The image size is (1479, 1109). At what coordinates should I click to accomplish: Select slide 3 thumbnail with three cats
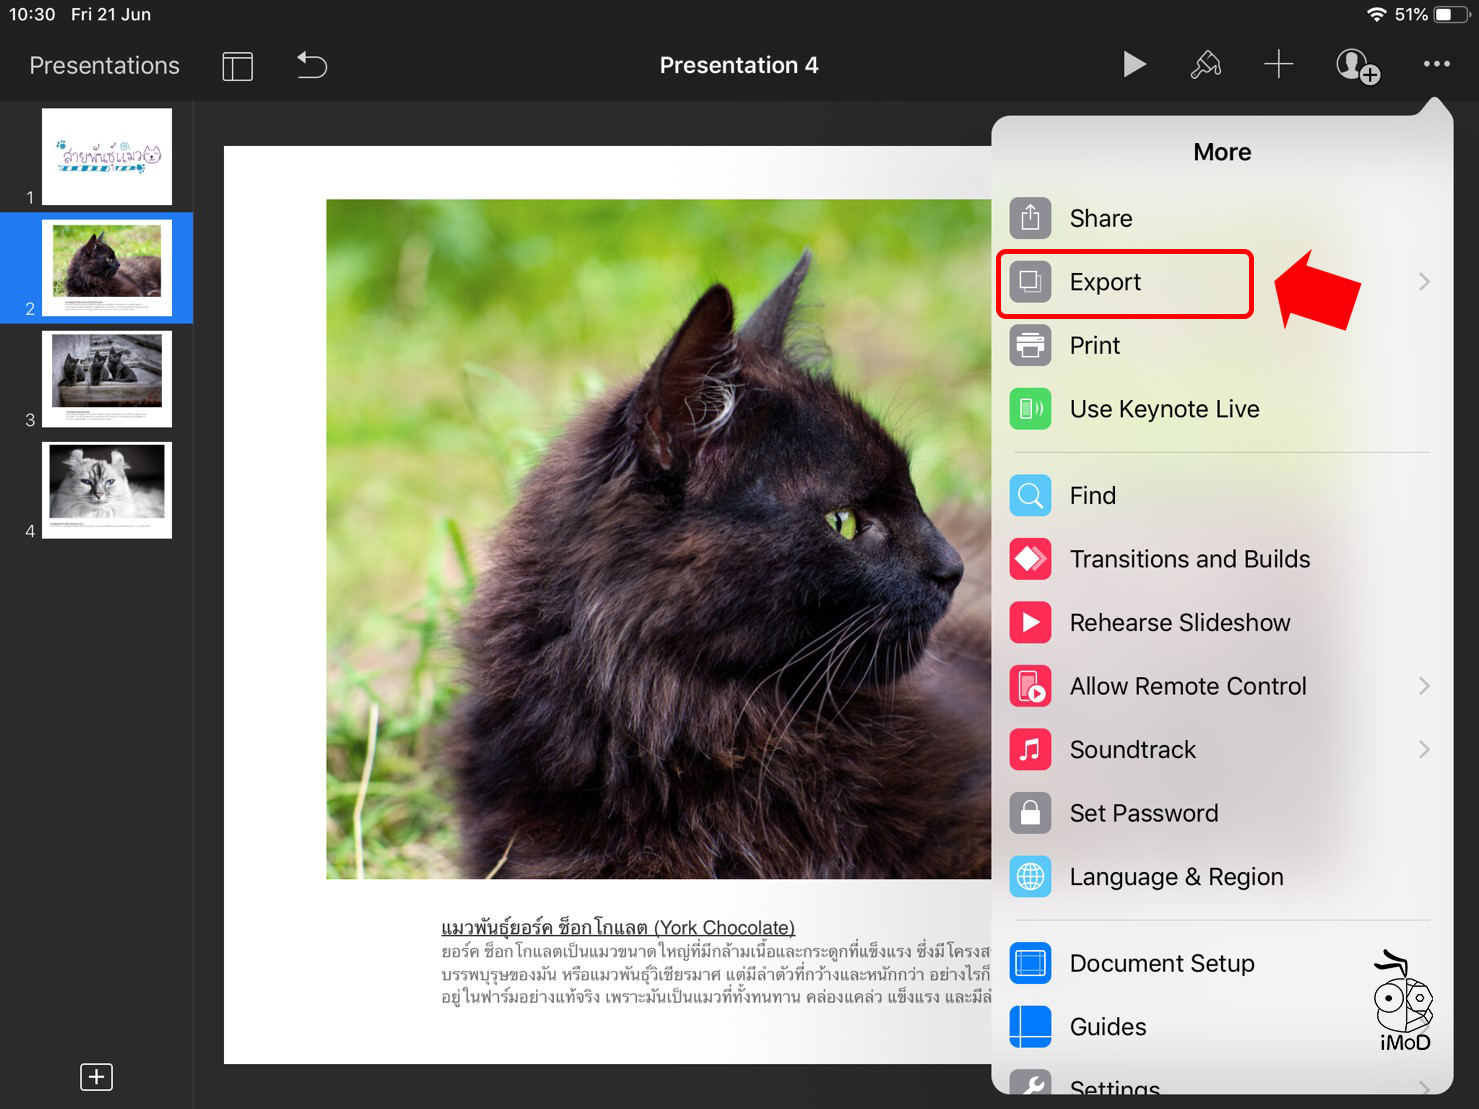tap(107, 379)
